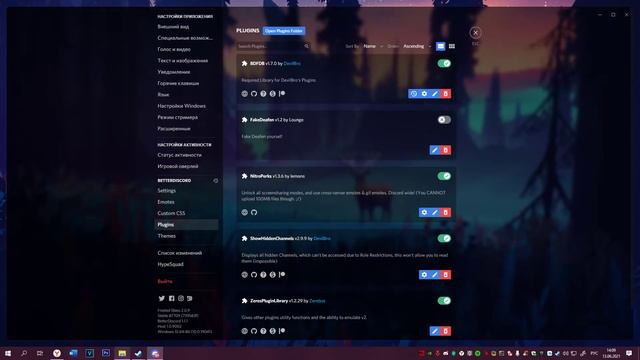Disable the BDFDB plugin toggle
The height and width of the screenshot is (360, 640).
444,63
